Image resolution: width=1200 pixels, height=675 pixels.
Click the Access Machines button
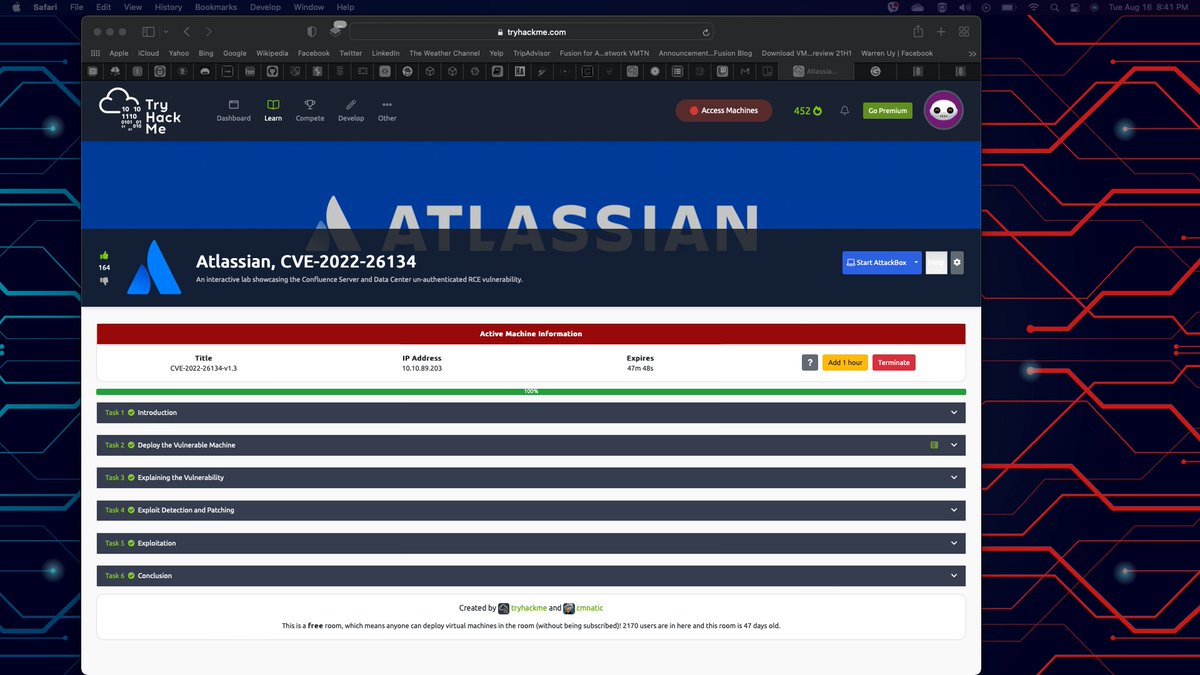click(x=724, y=110)
